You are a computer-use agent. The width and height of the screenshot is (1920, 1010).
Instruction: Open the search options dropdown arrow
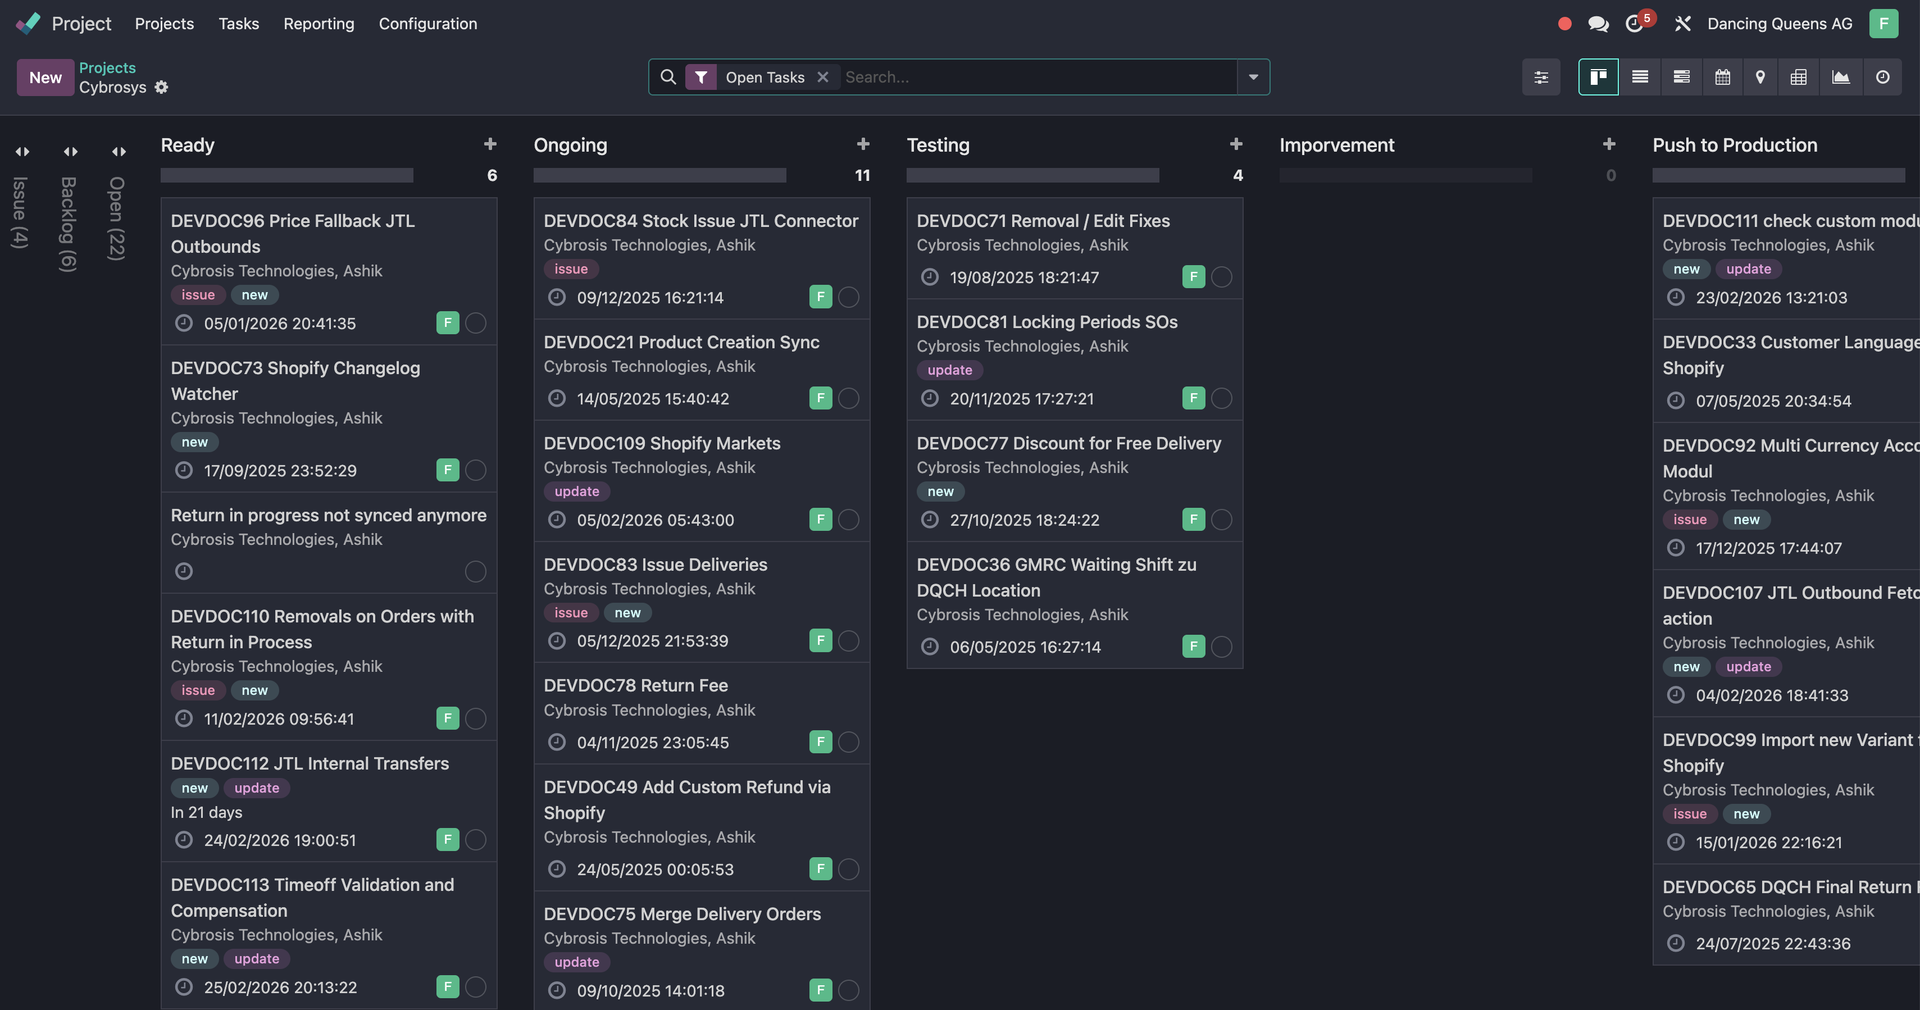tap(1253, 77)
